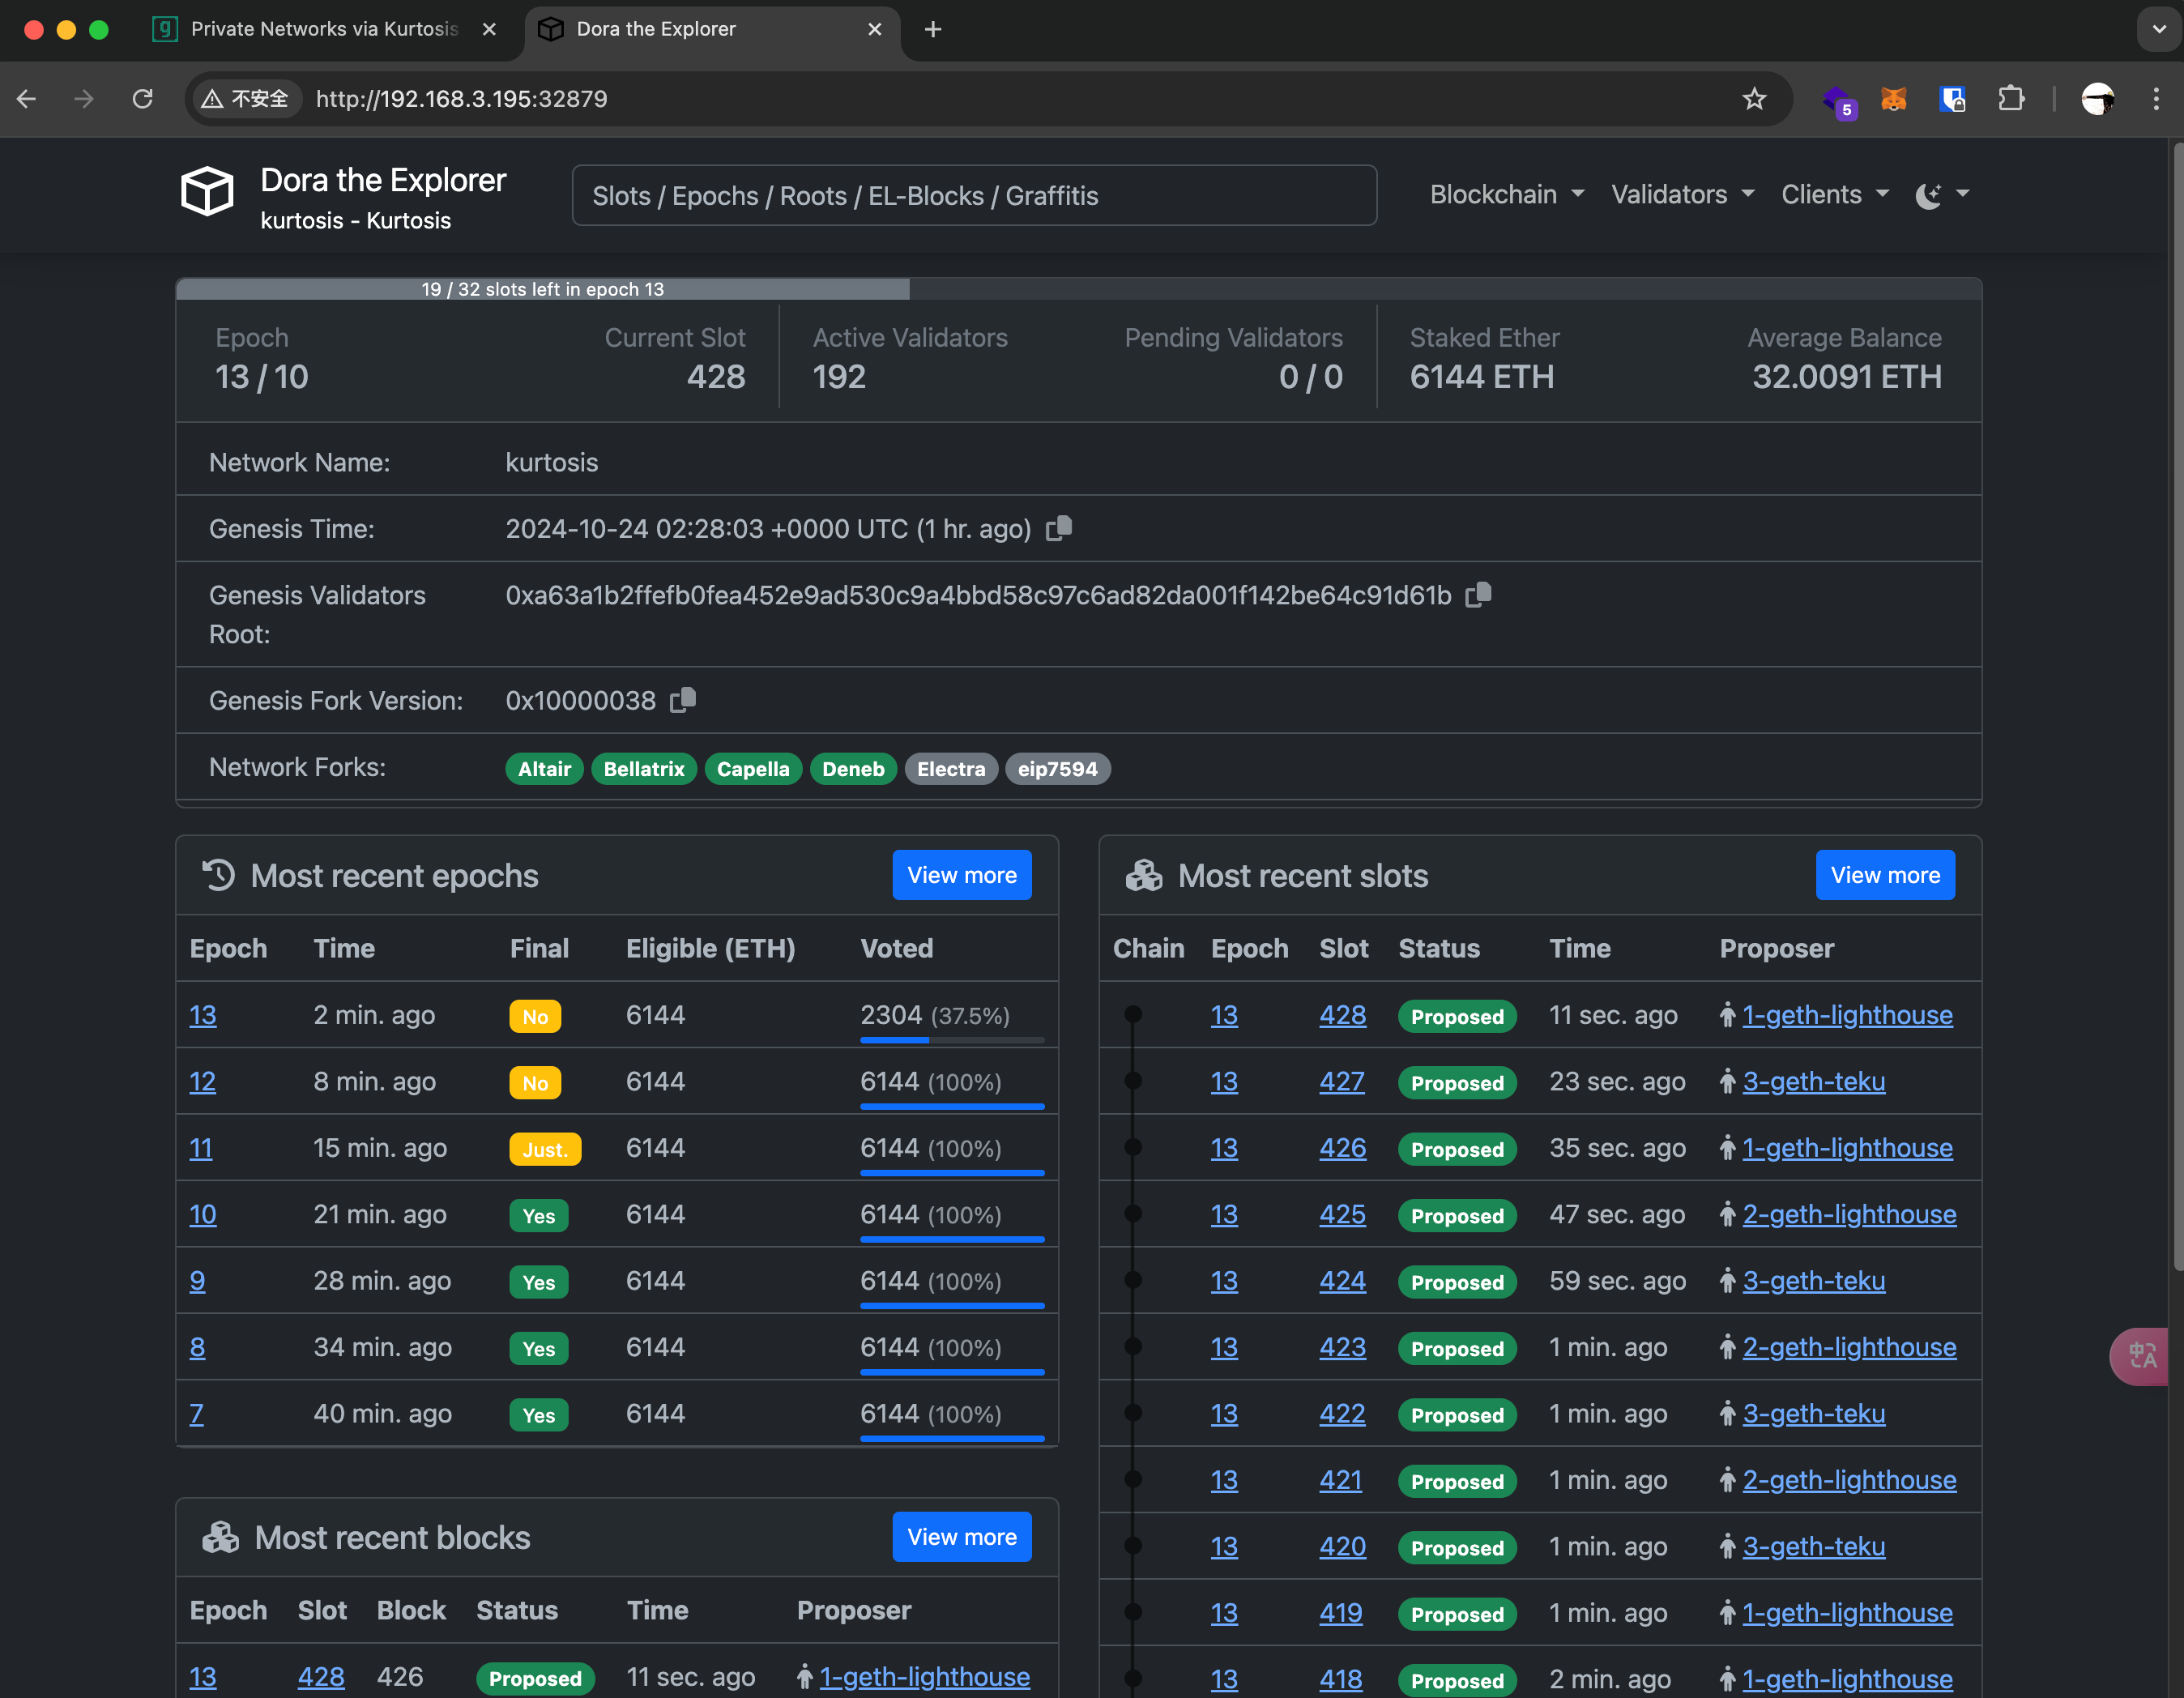Click the Electra fork badge
This screenshot has width=2184, height=1698.
pyautogui.click(x=951, y=769)
